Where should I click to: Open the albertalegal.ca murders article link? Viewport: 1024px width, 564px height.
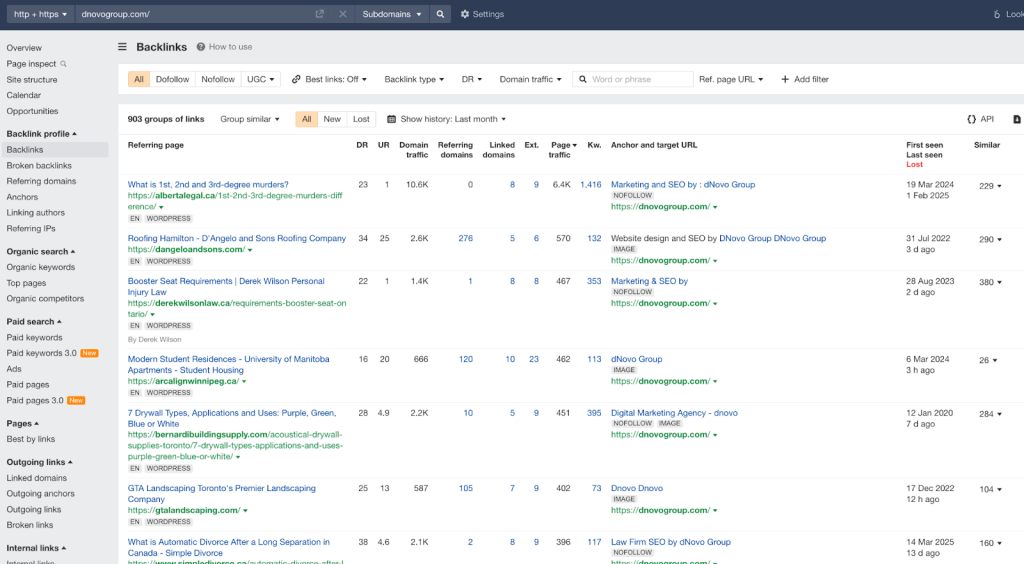click(208, 184)
